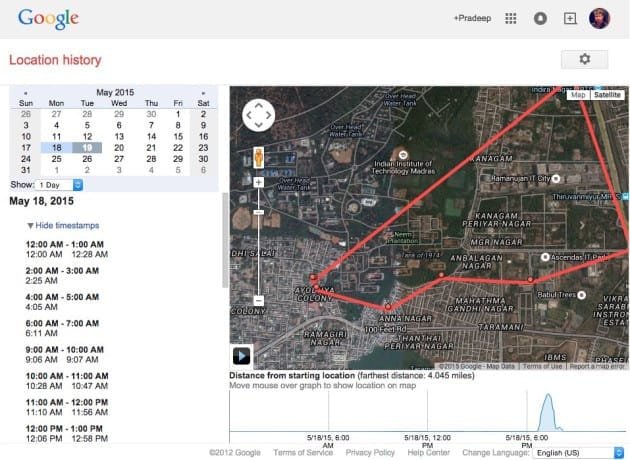
Task: Pan the map left
Action: coord(249,115)
